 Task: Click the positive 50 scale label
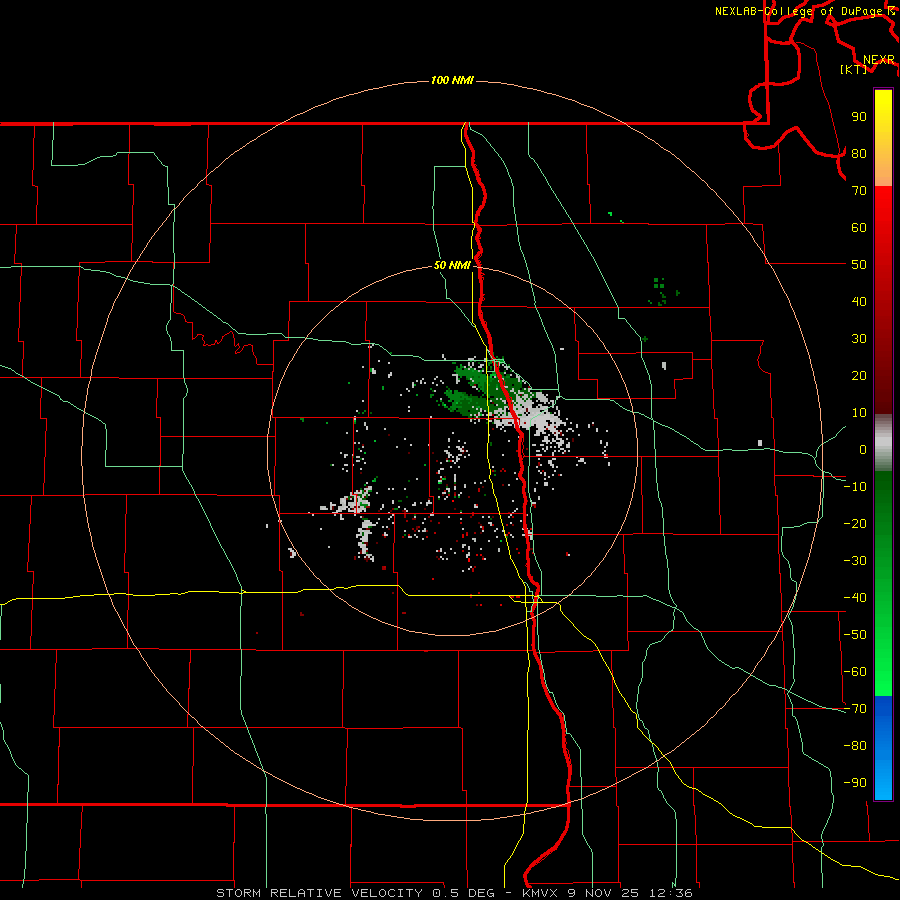(x=859, y=265)
